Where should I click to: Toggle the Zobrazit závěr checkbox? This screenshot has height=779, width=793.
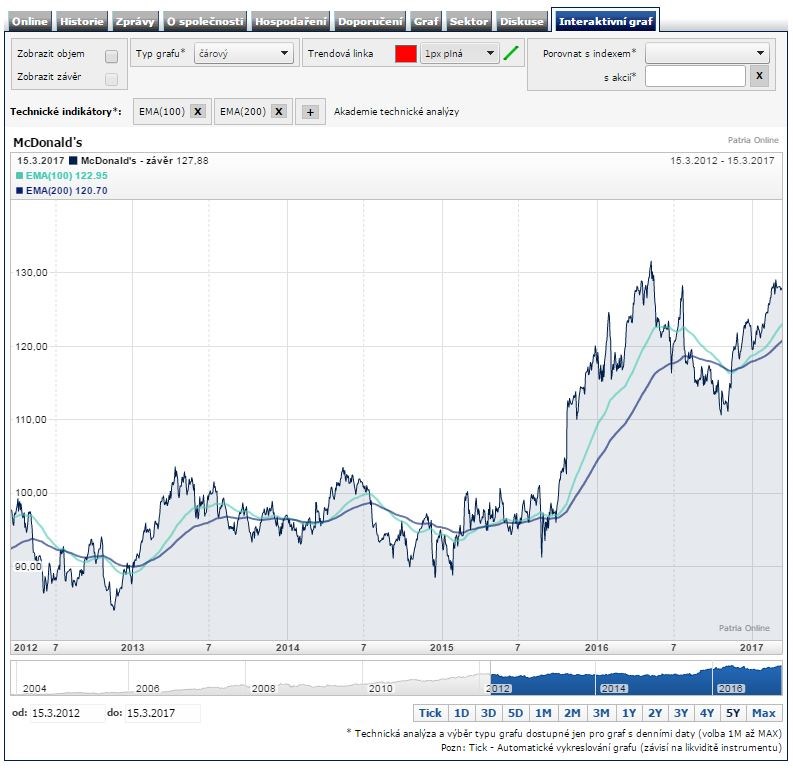click(111, 79)
